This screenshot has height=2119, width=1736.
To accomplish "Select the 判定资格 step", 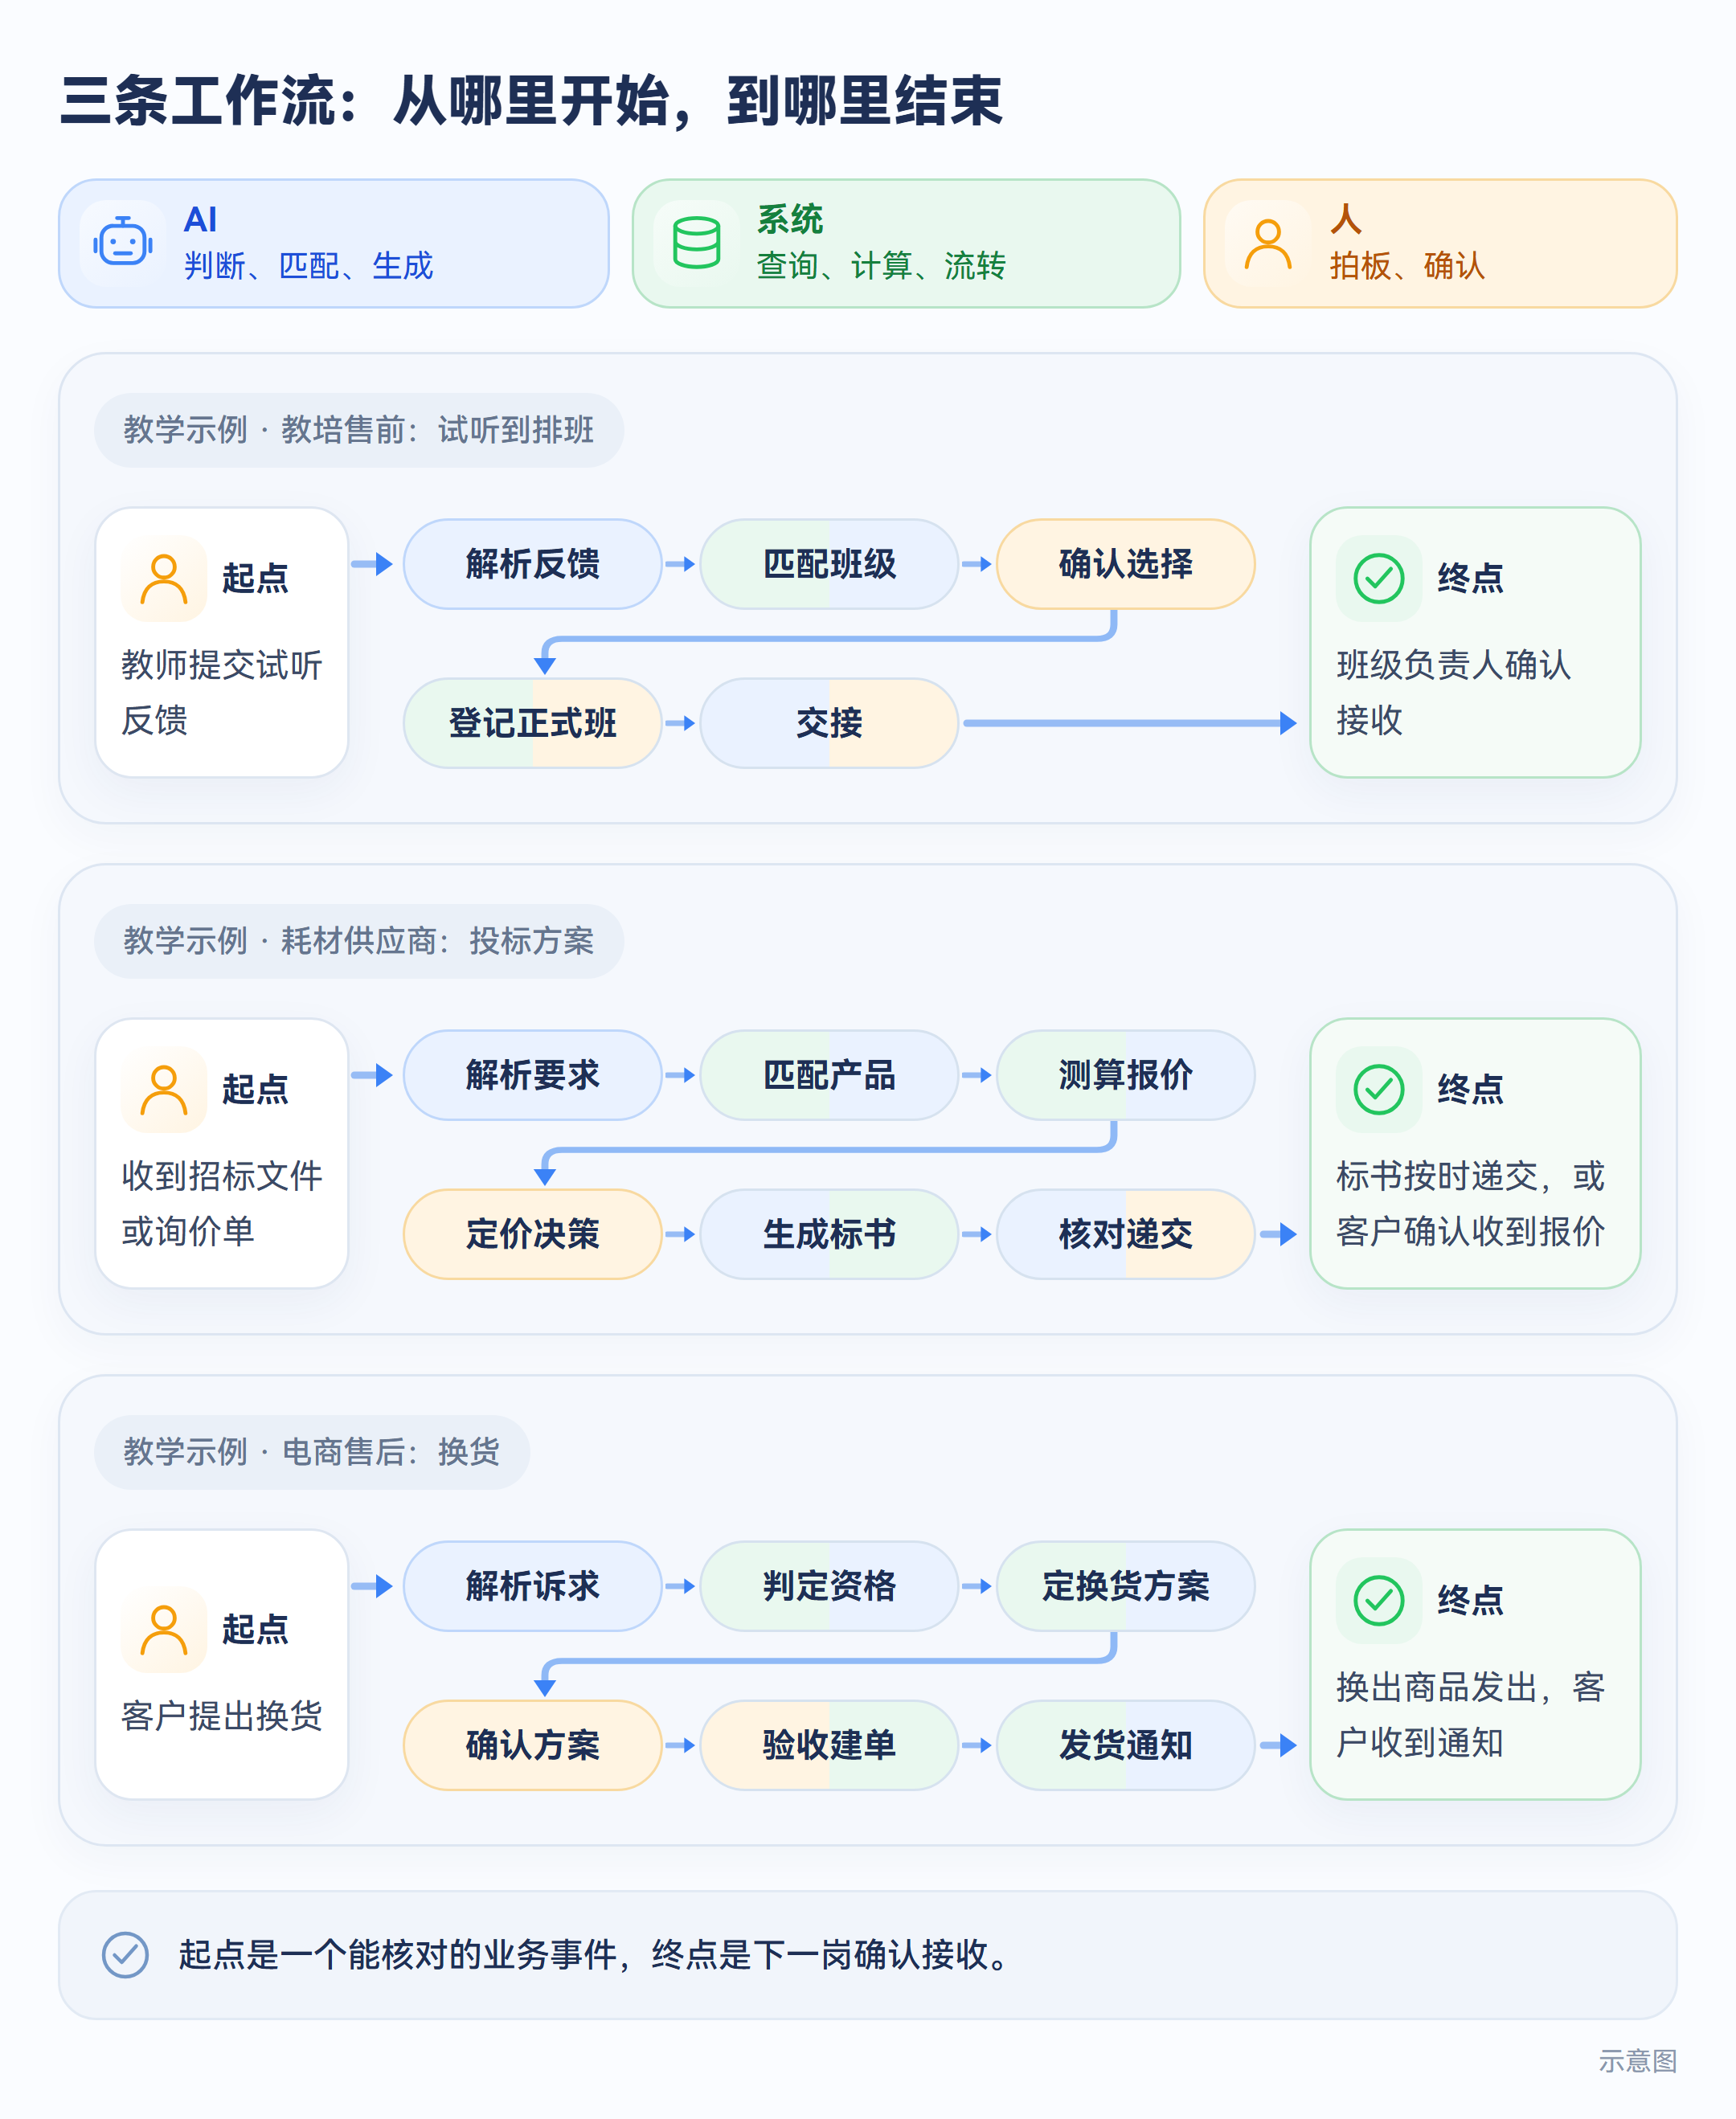I will pos(829,1586).
